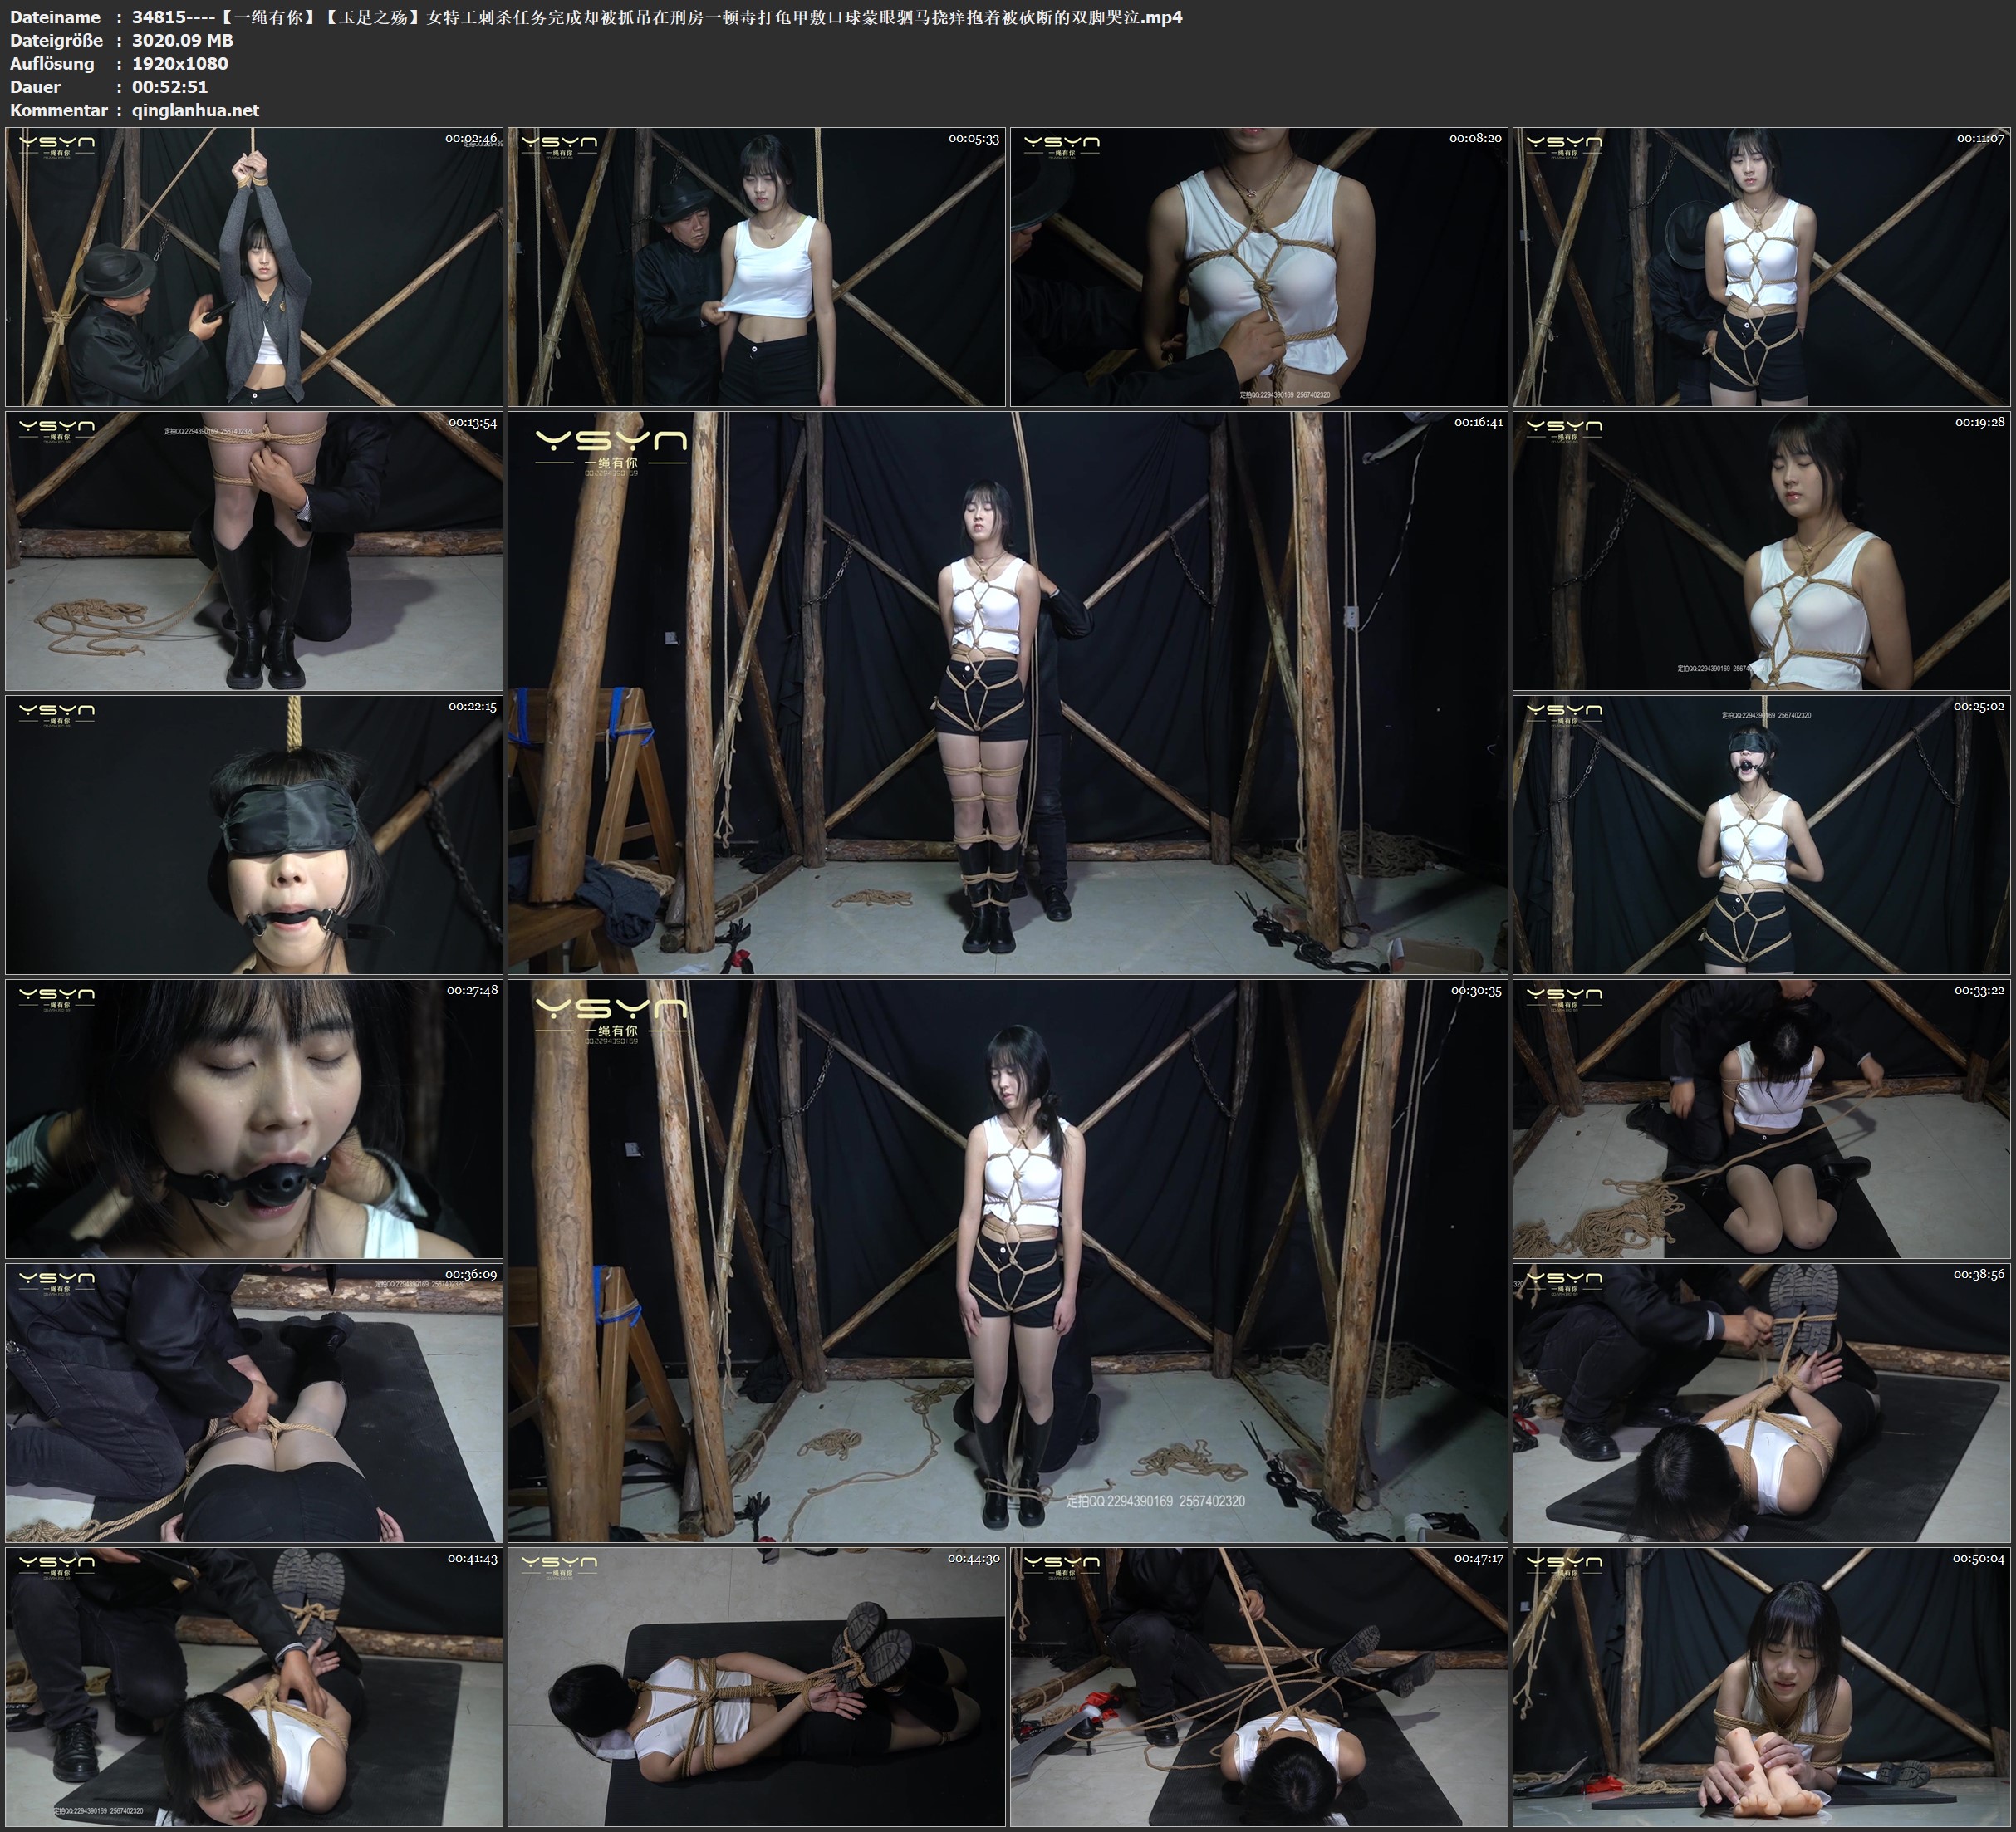Open the frame timestamped 00:22:15
Image resolution: width=2016 pixels, height=1832 pixels.
click(254, 834)
